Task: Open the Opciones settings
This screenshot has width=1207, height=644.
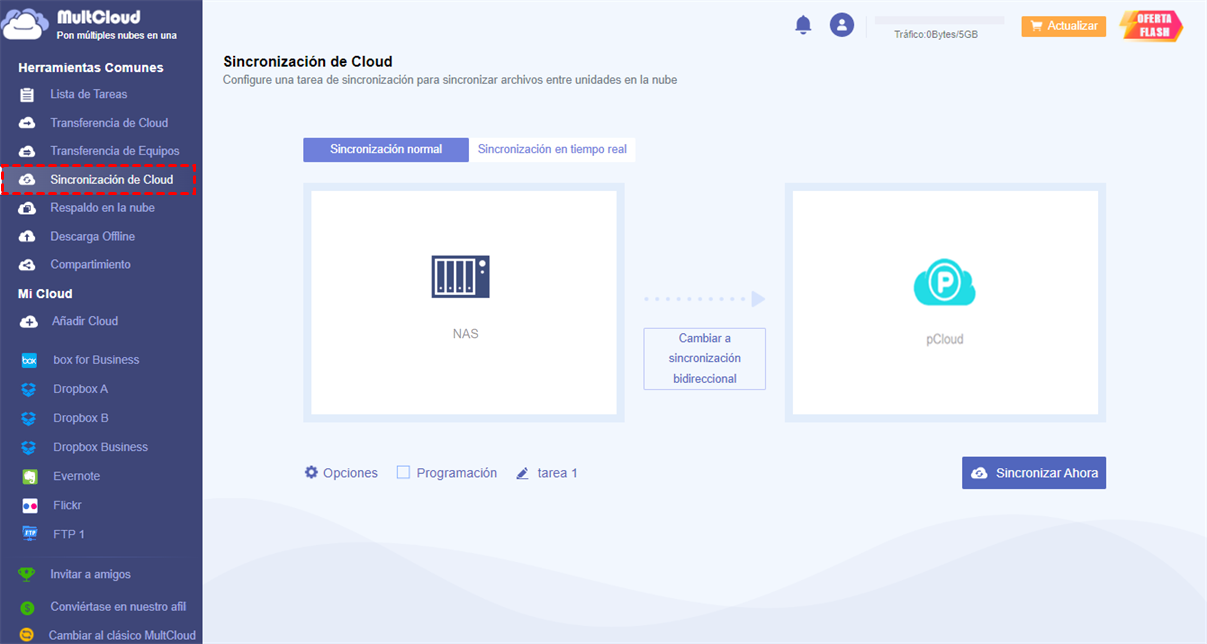Action: (341, 472)
